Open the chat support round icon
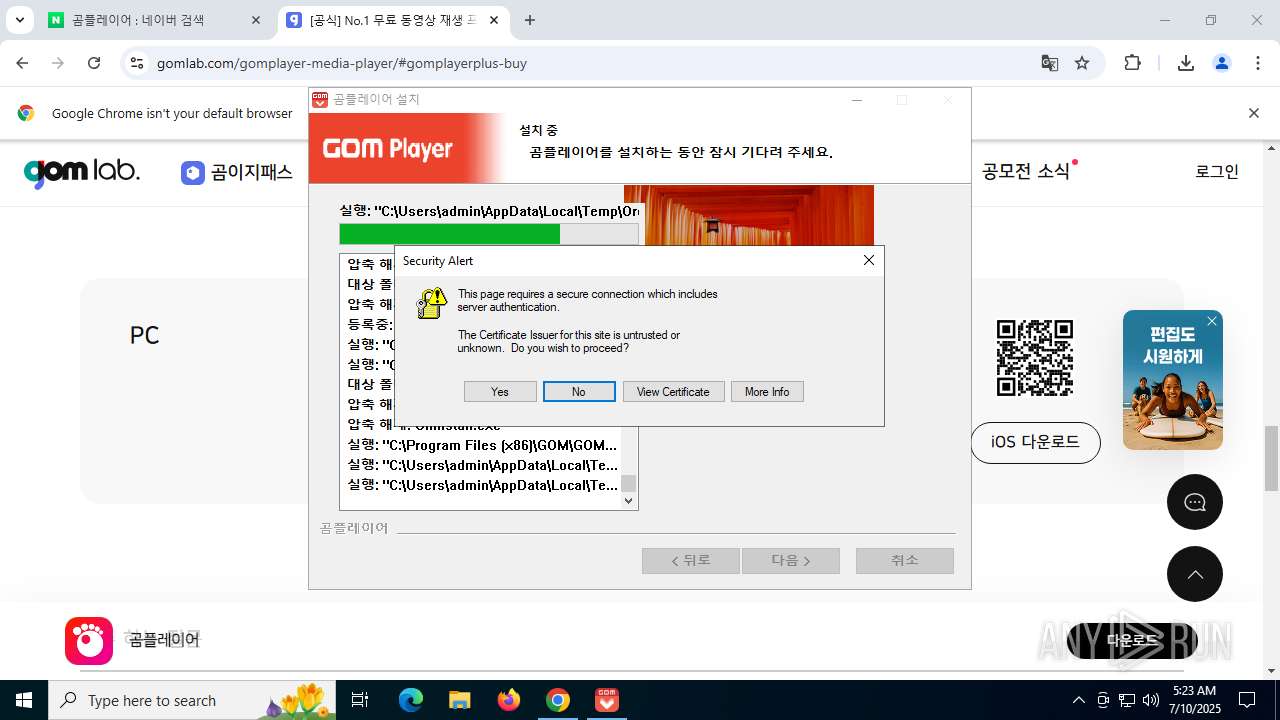 [1195, 502]
